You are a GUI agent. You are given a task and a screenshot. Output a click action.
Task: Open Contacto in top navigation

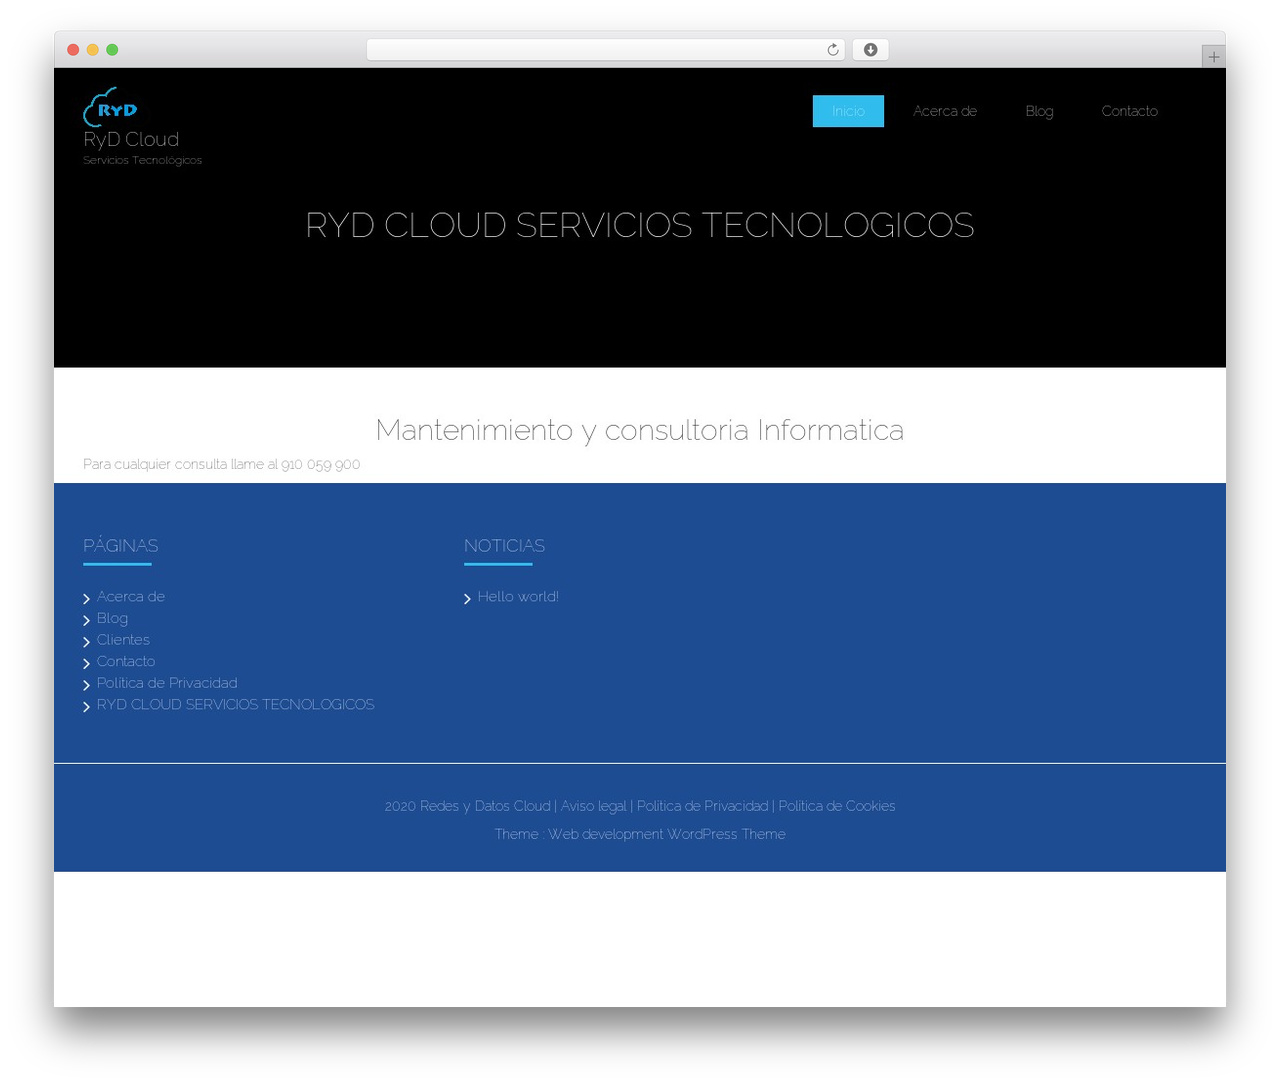click(1129, 111)
